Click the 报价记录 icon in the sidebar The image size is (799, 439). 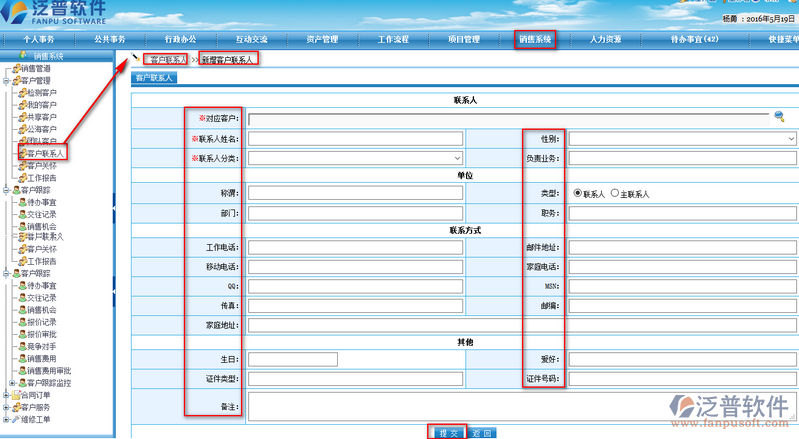click(x=22, y=322)
